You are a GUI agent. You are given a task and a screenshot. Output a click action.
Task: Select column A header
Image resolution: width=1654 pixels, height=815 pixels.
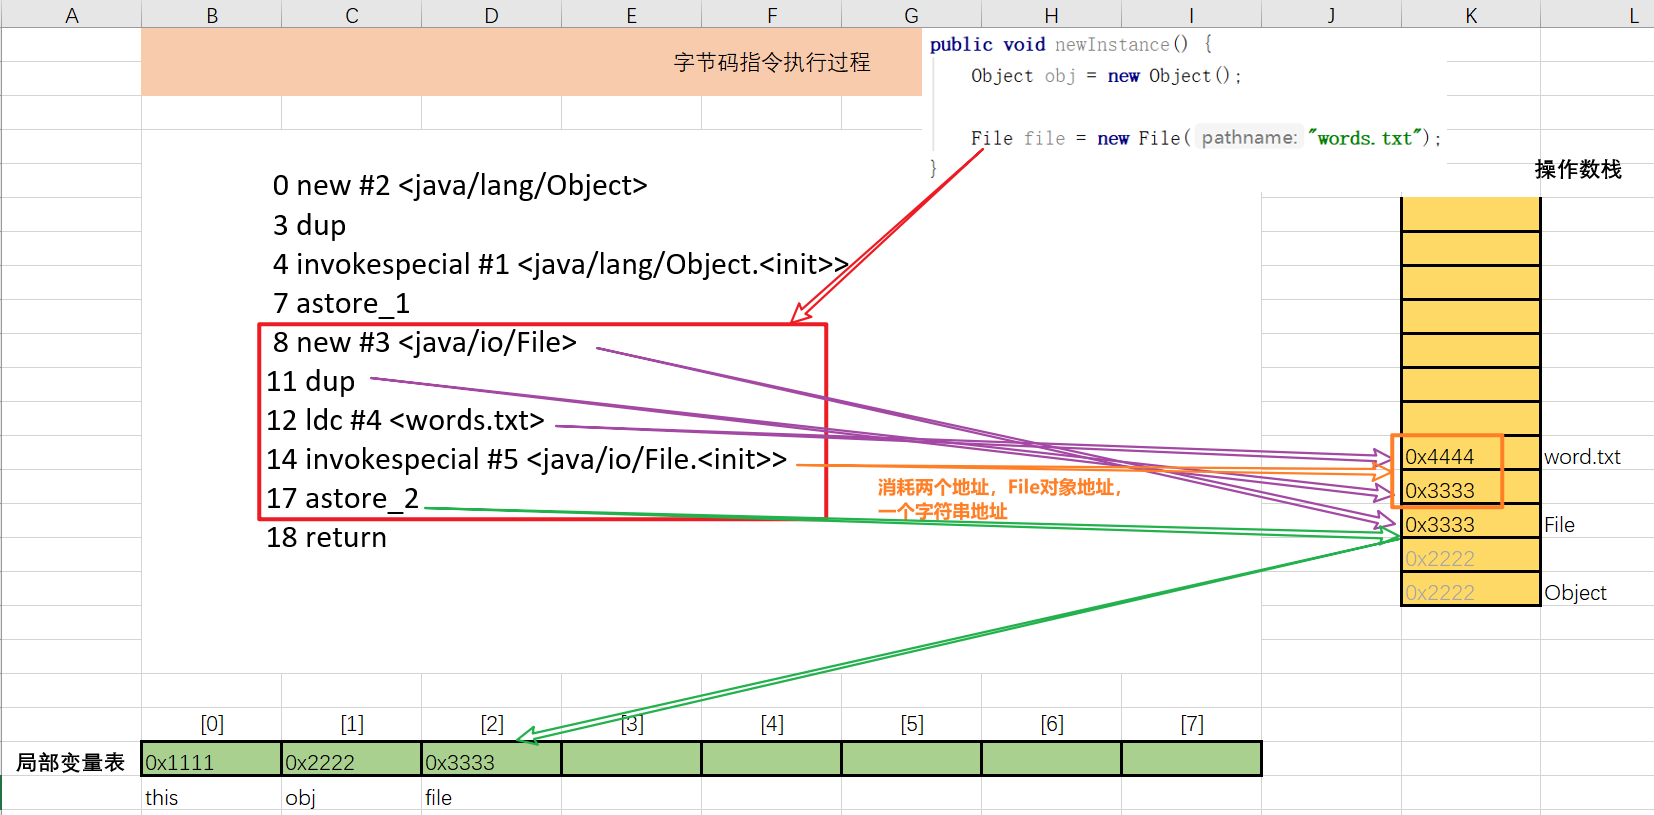(x=71, y=14)
